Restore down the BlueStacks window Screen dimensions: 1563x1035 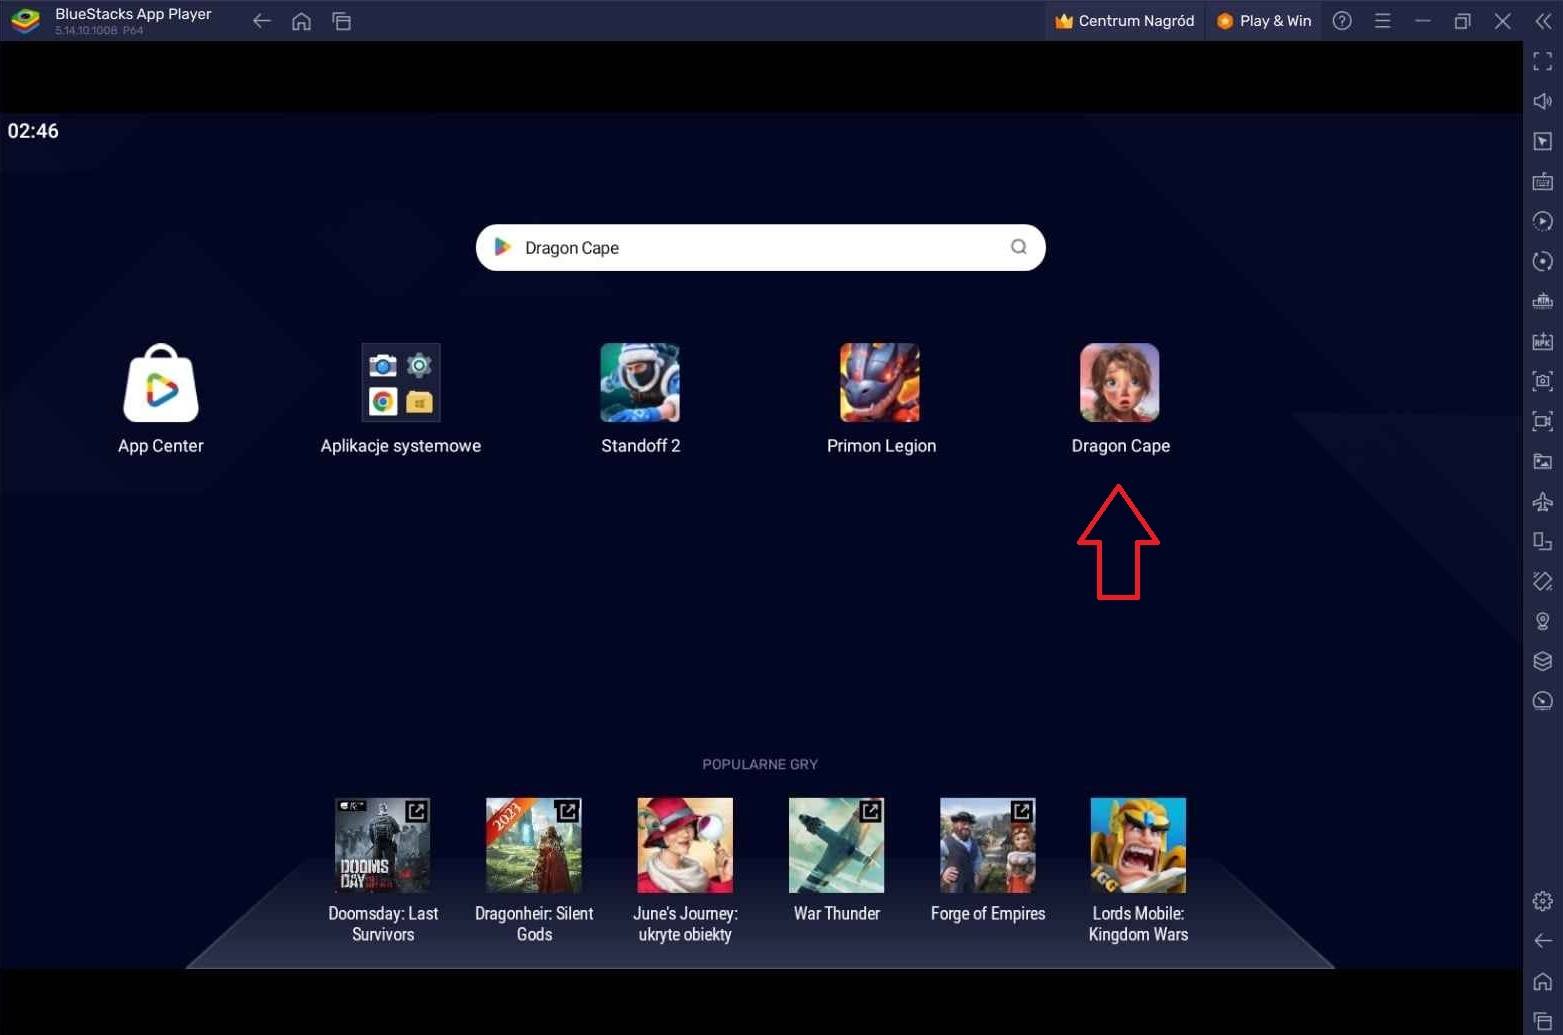1462,21
